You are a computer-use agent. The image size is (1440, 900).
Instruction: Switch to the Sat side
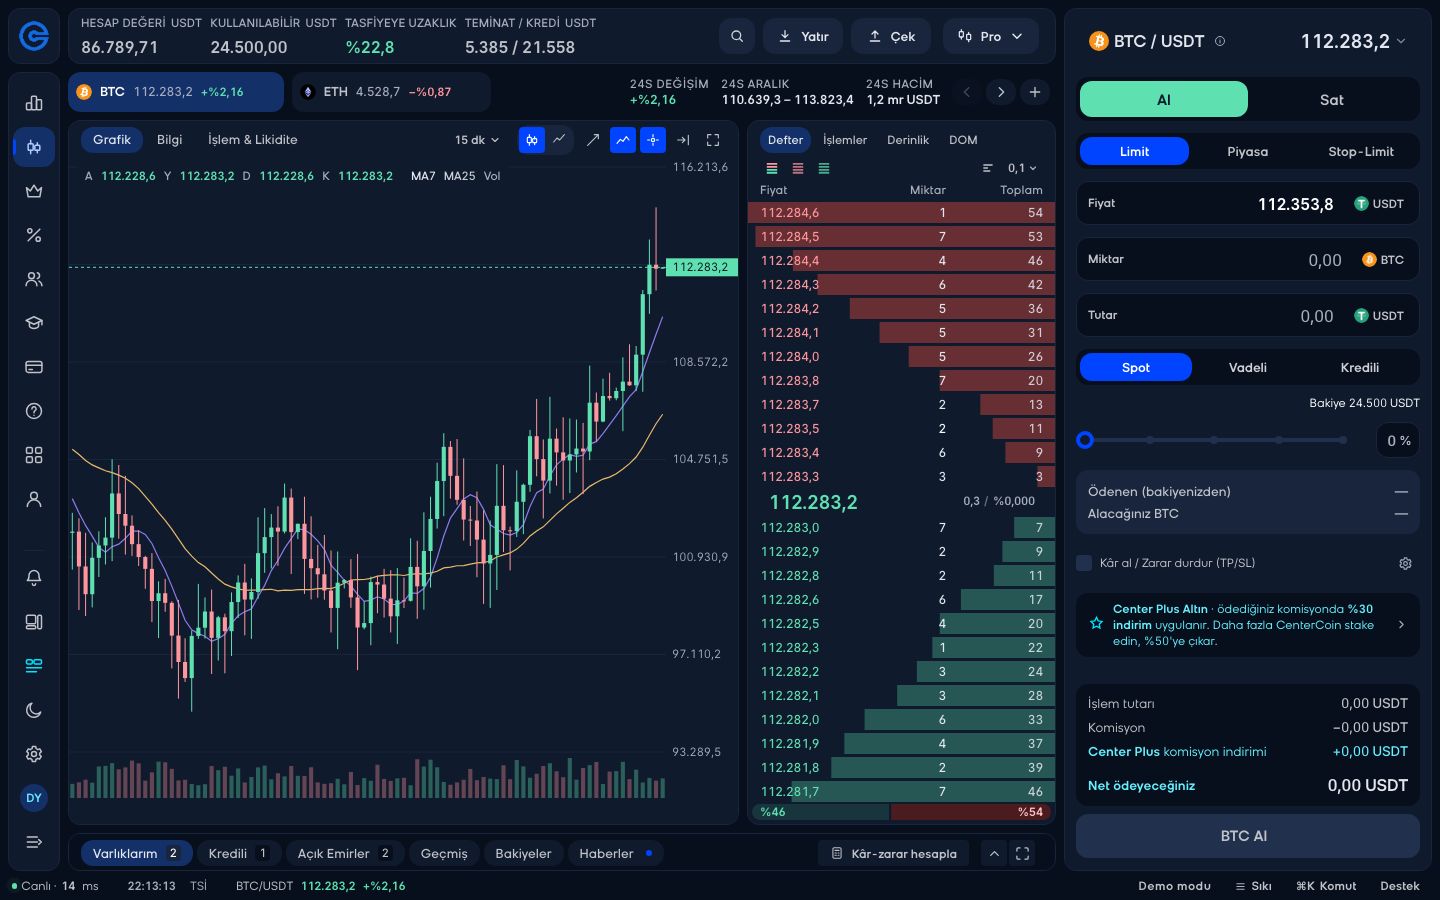pos(1332,100)
